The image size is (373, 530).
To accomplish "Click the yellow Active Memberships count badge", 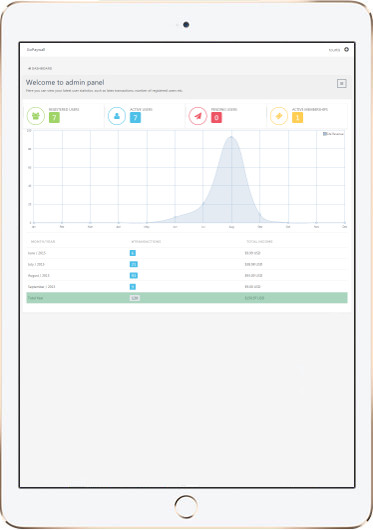I will click(x=297, y=118).
